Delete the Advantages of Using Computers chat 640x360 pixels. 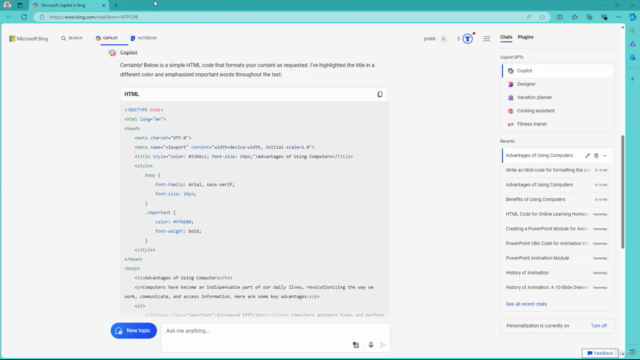click(x=596, y=156)
